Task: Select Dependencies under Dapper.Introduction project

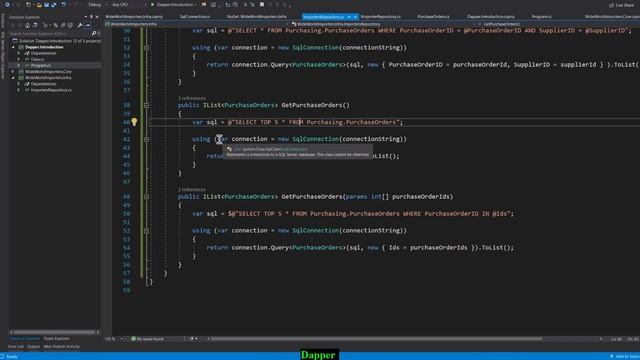Action: pyautogui.click(x=43, y=53)
